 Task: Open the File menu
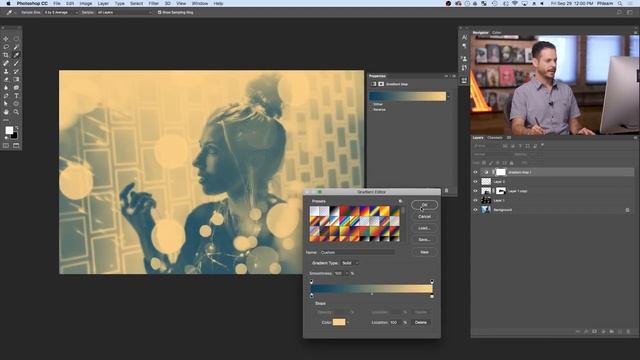(x=57, y=3)
